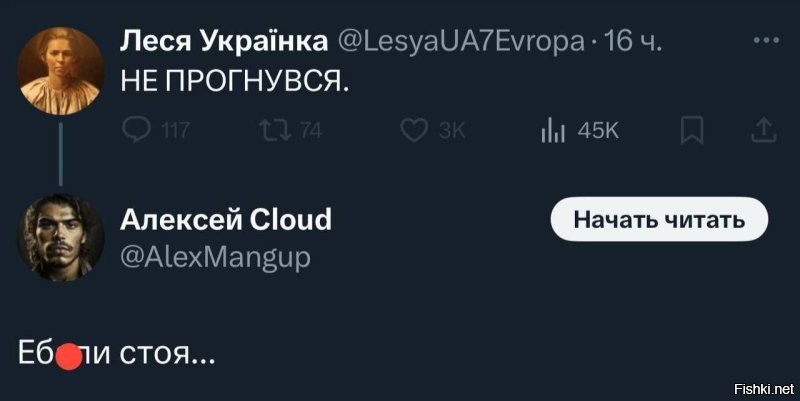View post analytics bar chart icon
This screenshot has height=401, width=800.
click(553, 131)
